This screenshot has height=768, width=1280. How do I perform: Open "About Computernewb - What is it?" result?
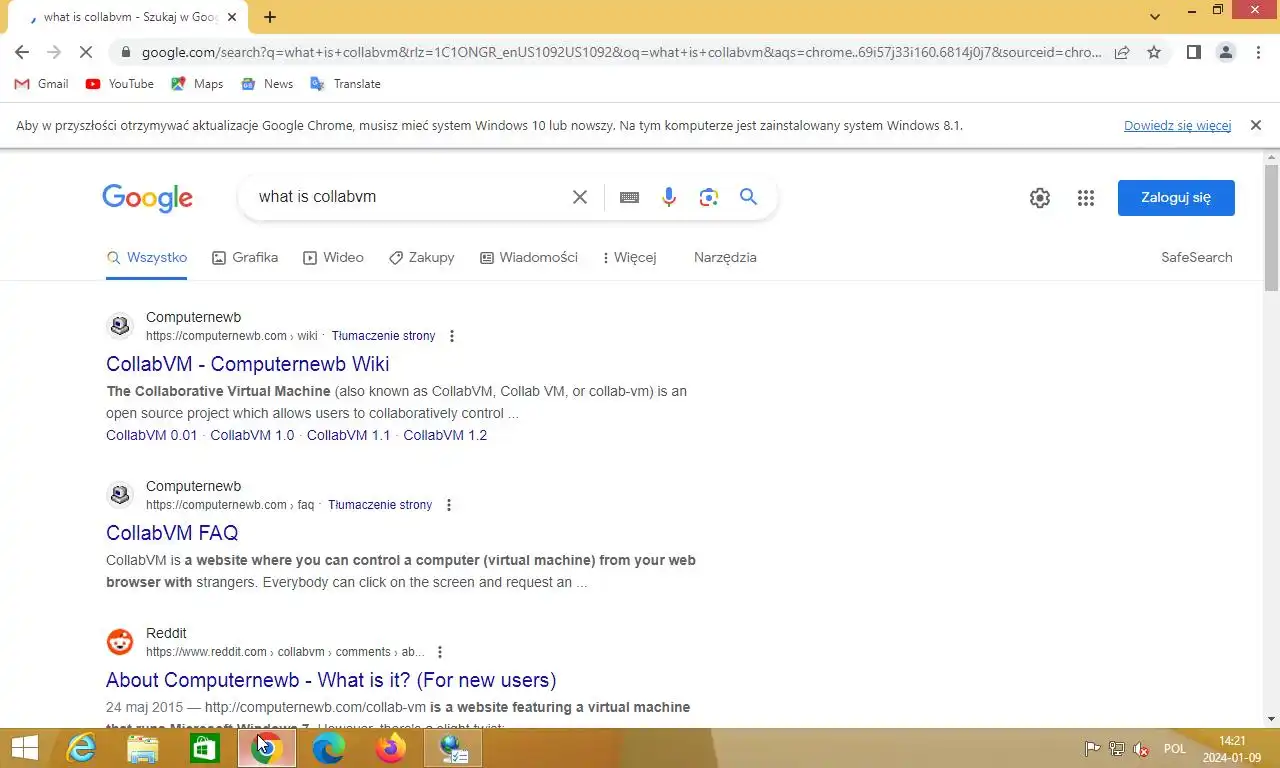[331, 680]
